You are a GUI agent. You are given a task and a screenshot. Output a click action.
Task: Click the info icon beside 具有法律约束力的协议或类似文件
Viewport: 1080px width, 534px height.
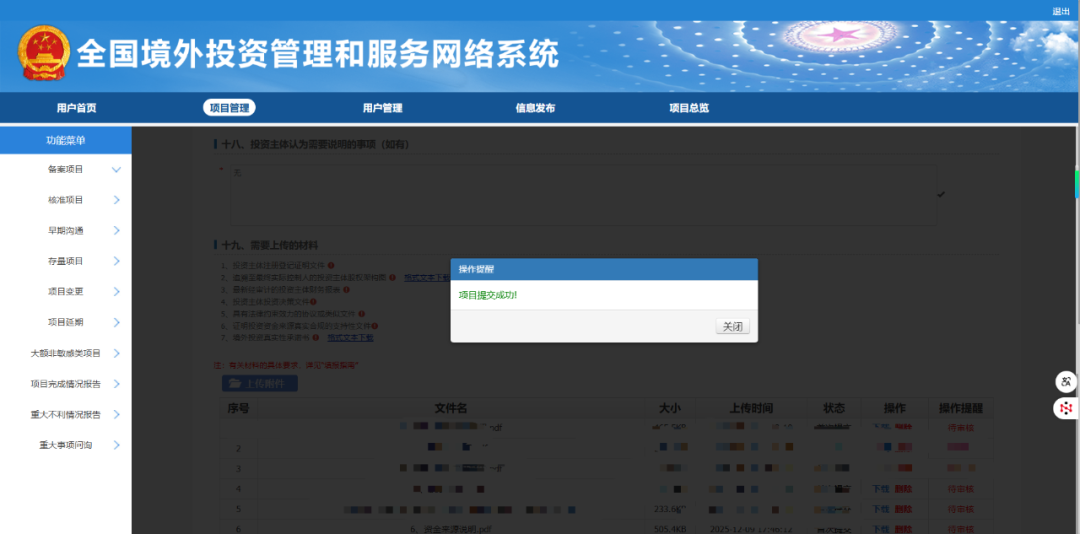tap(362, 314)
